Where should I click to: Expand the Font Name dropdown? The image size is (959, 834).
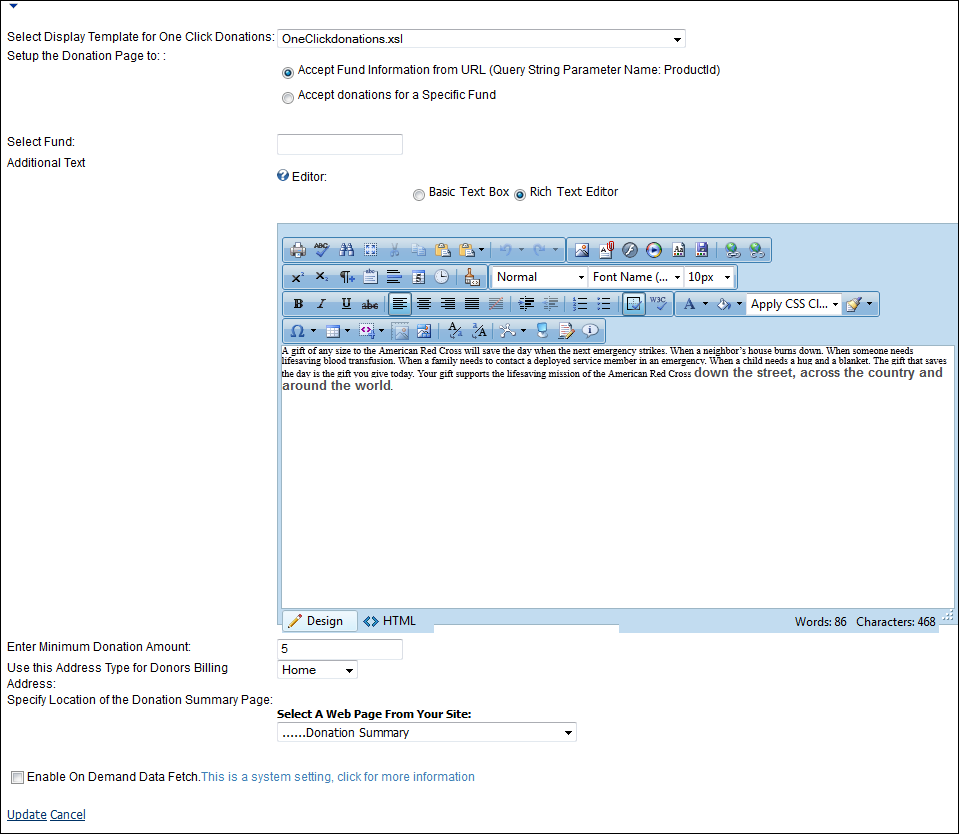[x=636, y=277]
